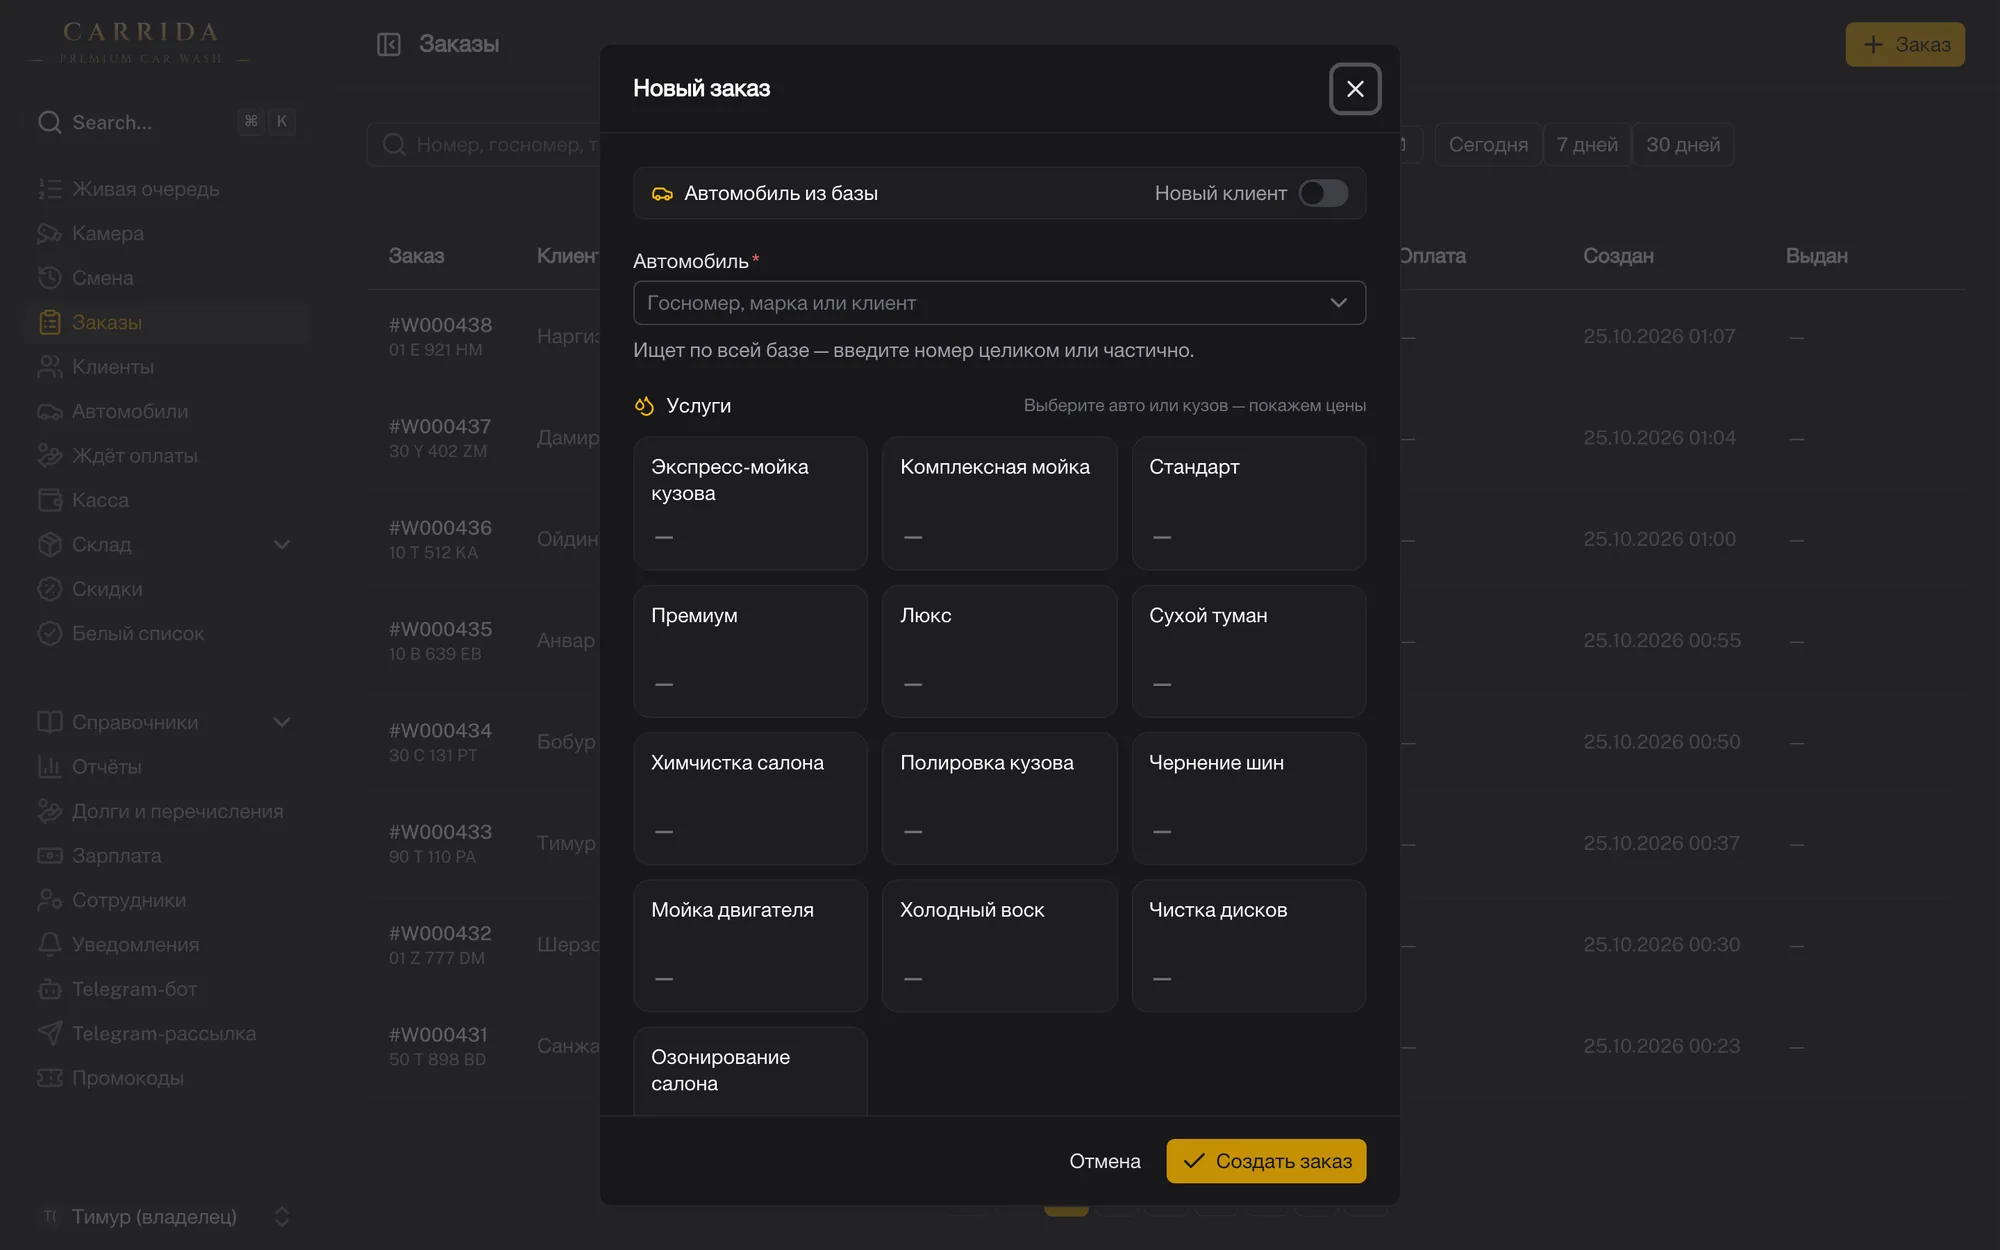Click the Белый список sidebar icon

(50, 633)
